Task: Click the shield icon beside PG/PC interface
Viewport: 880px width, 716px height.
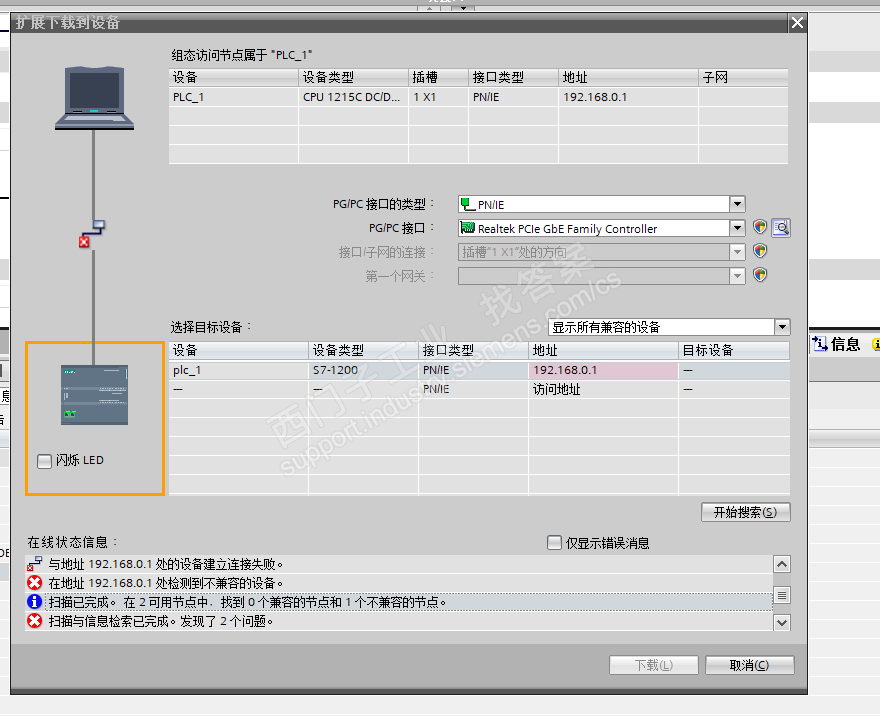Action: pos(760,227)
